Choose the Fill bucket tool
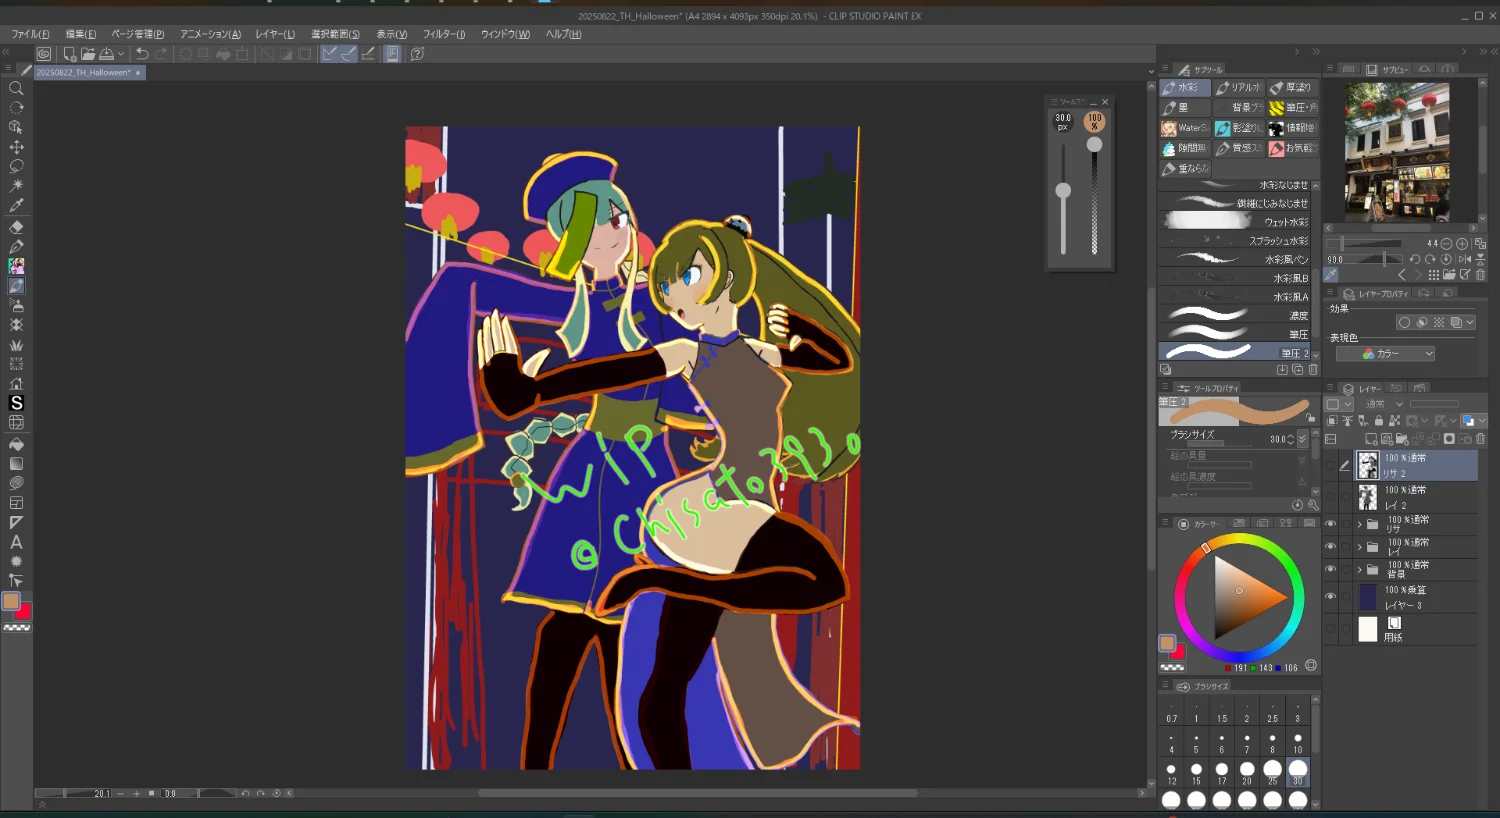The image size is (1500, 818). [16, 444]
